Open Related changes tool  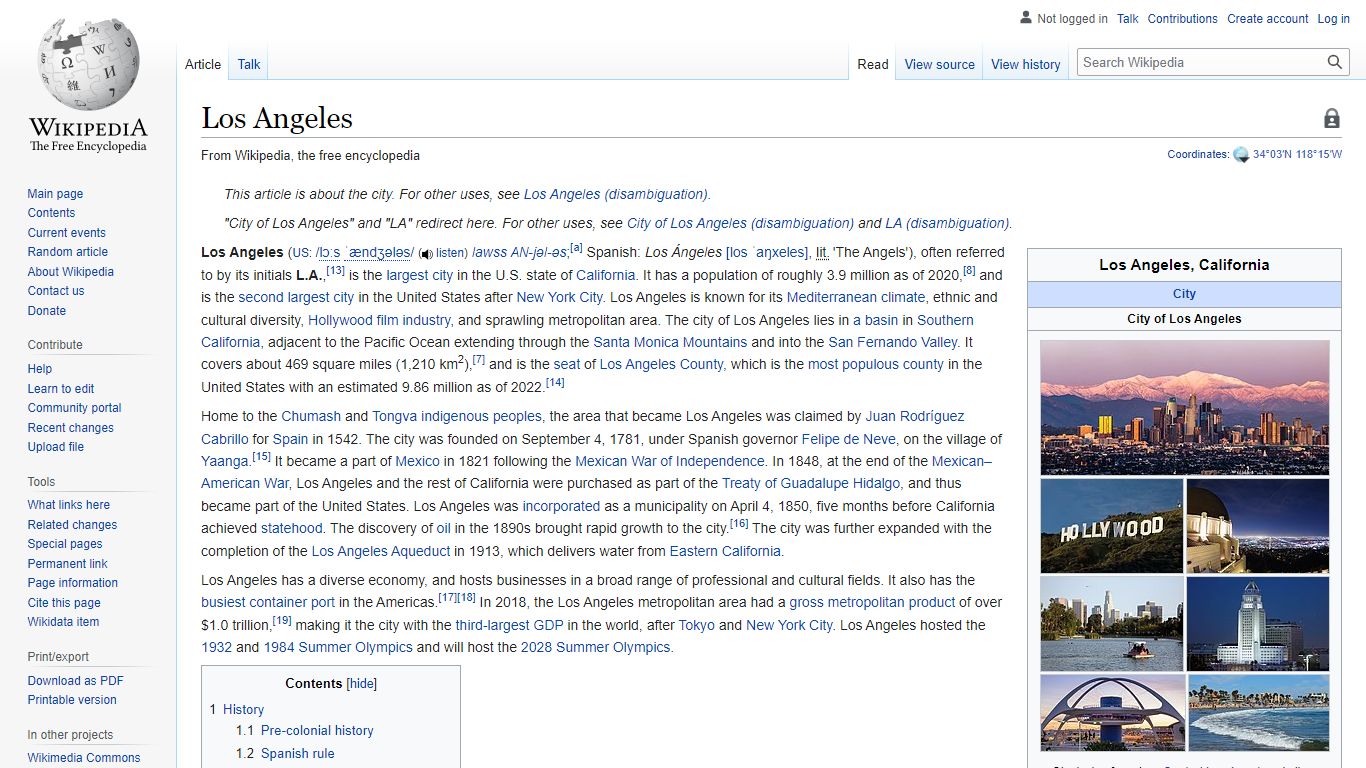tap(72, 525)
